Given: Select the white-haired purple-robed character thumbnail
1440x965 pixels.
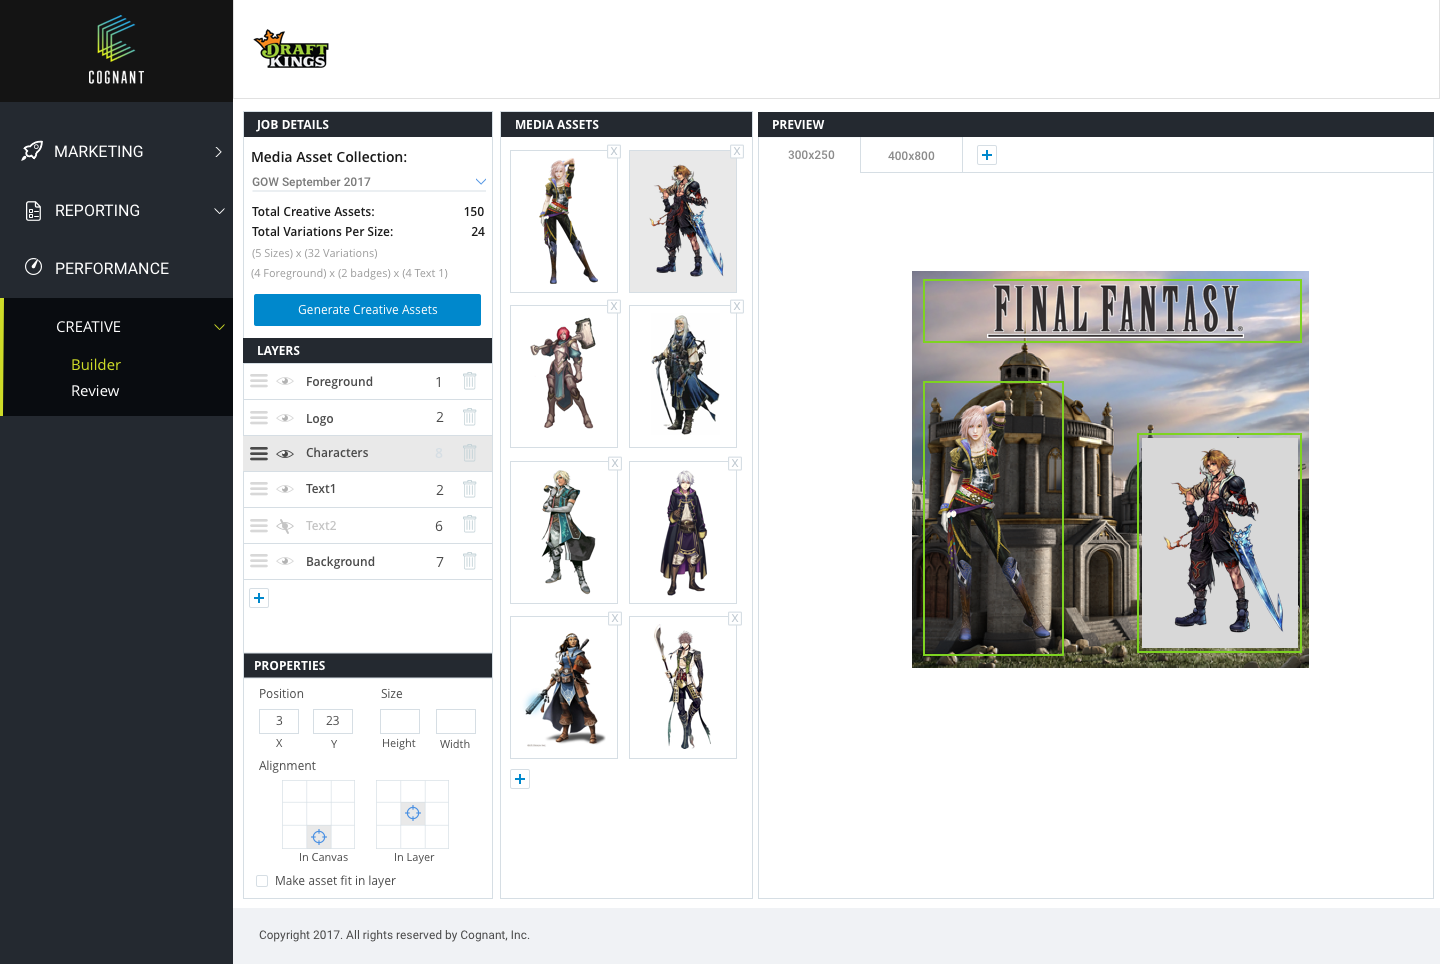Looking at the screenshot, I should (683, 532).
